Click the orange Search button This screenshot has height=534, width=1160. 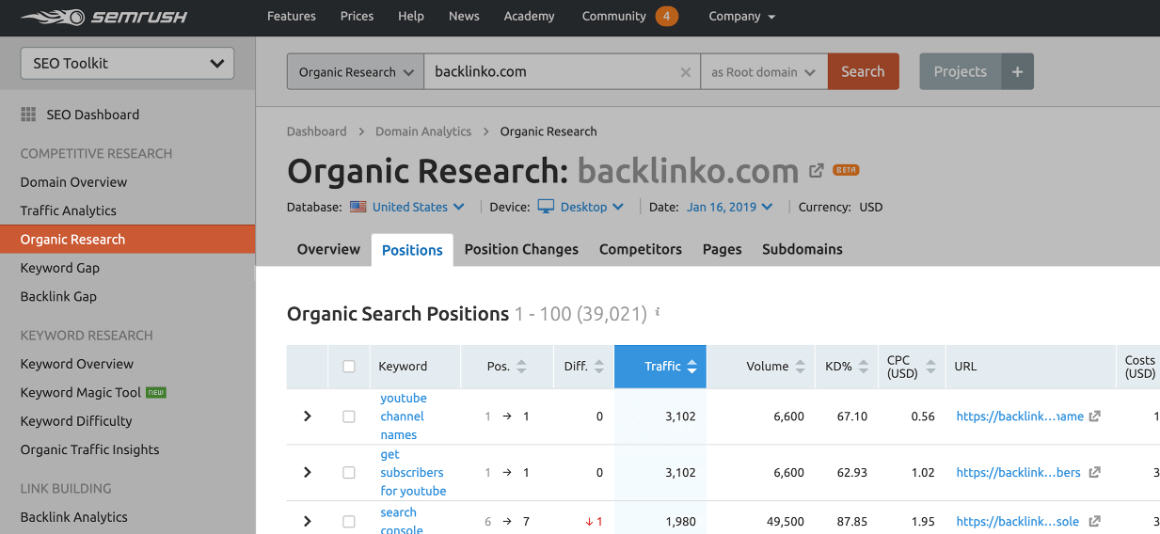863,72
